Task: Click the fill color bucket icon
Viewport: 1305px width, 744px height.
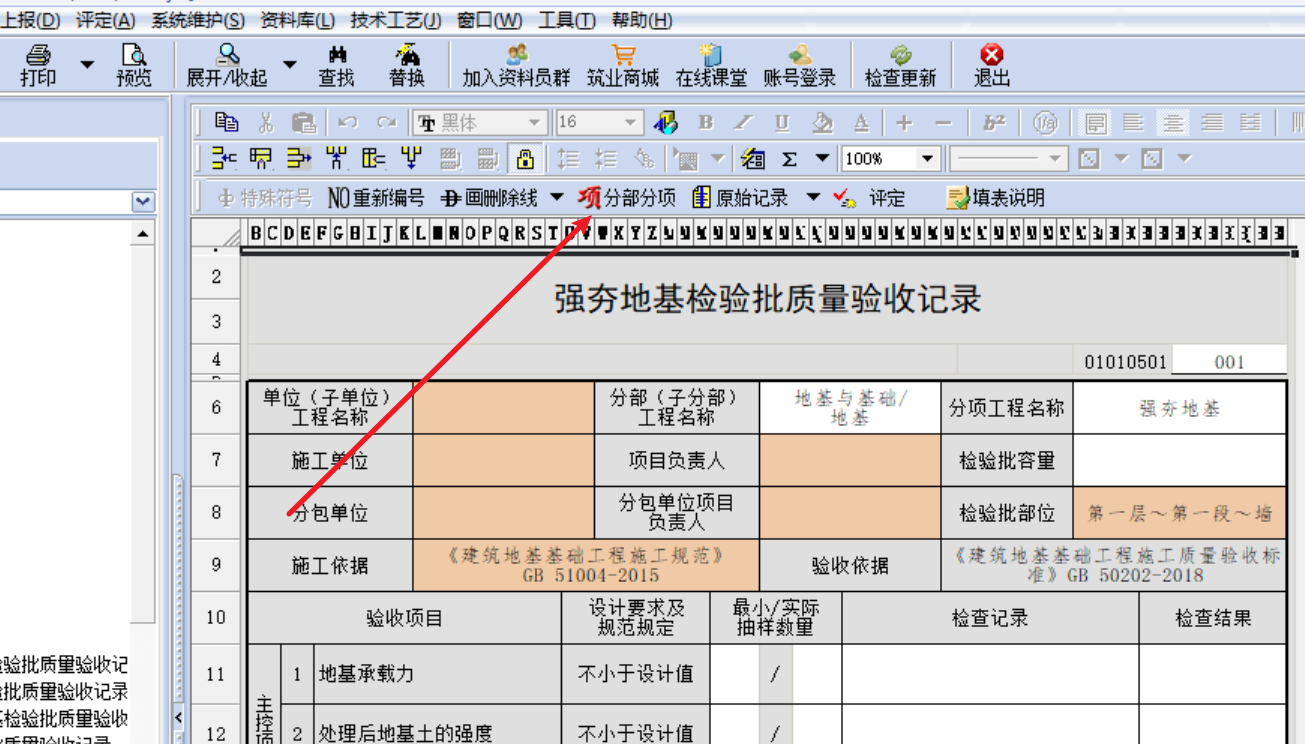Action: coord(822,123)
